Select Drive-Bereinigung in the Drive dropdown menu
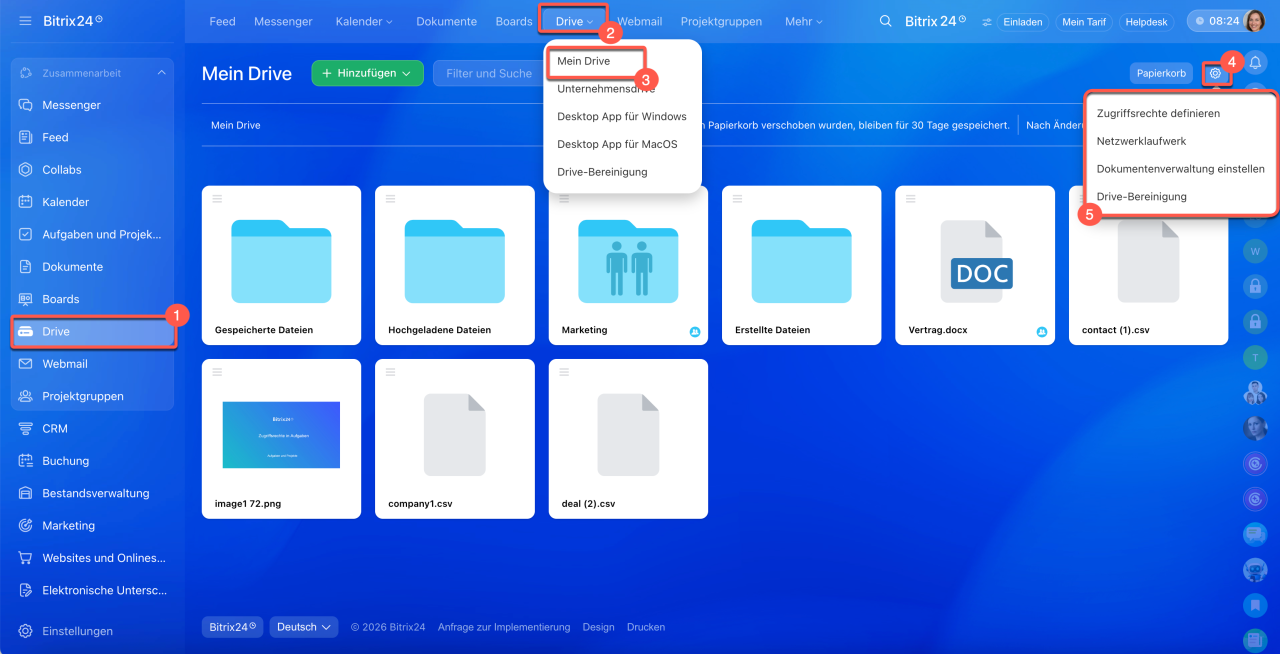The image size is (1280, 654). pos(602,172)
